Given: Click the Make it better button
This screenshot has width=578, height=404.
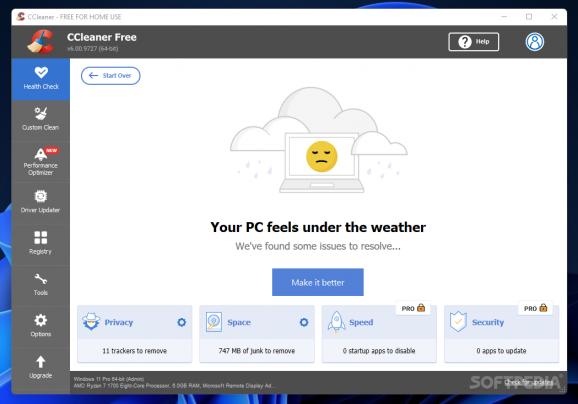Looking at the screenshot, I should click(318, 282).
